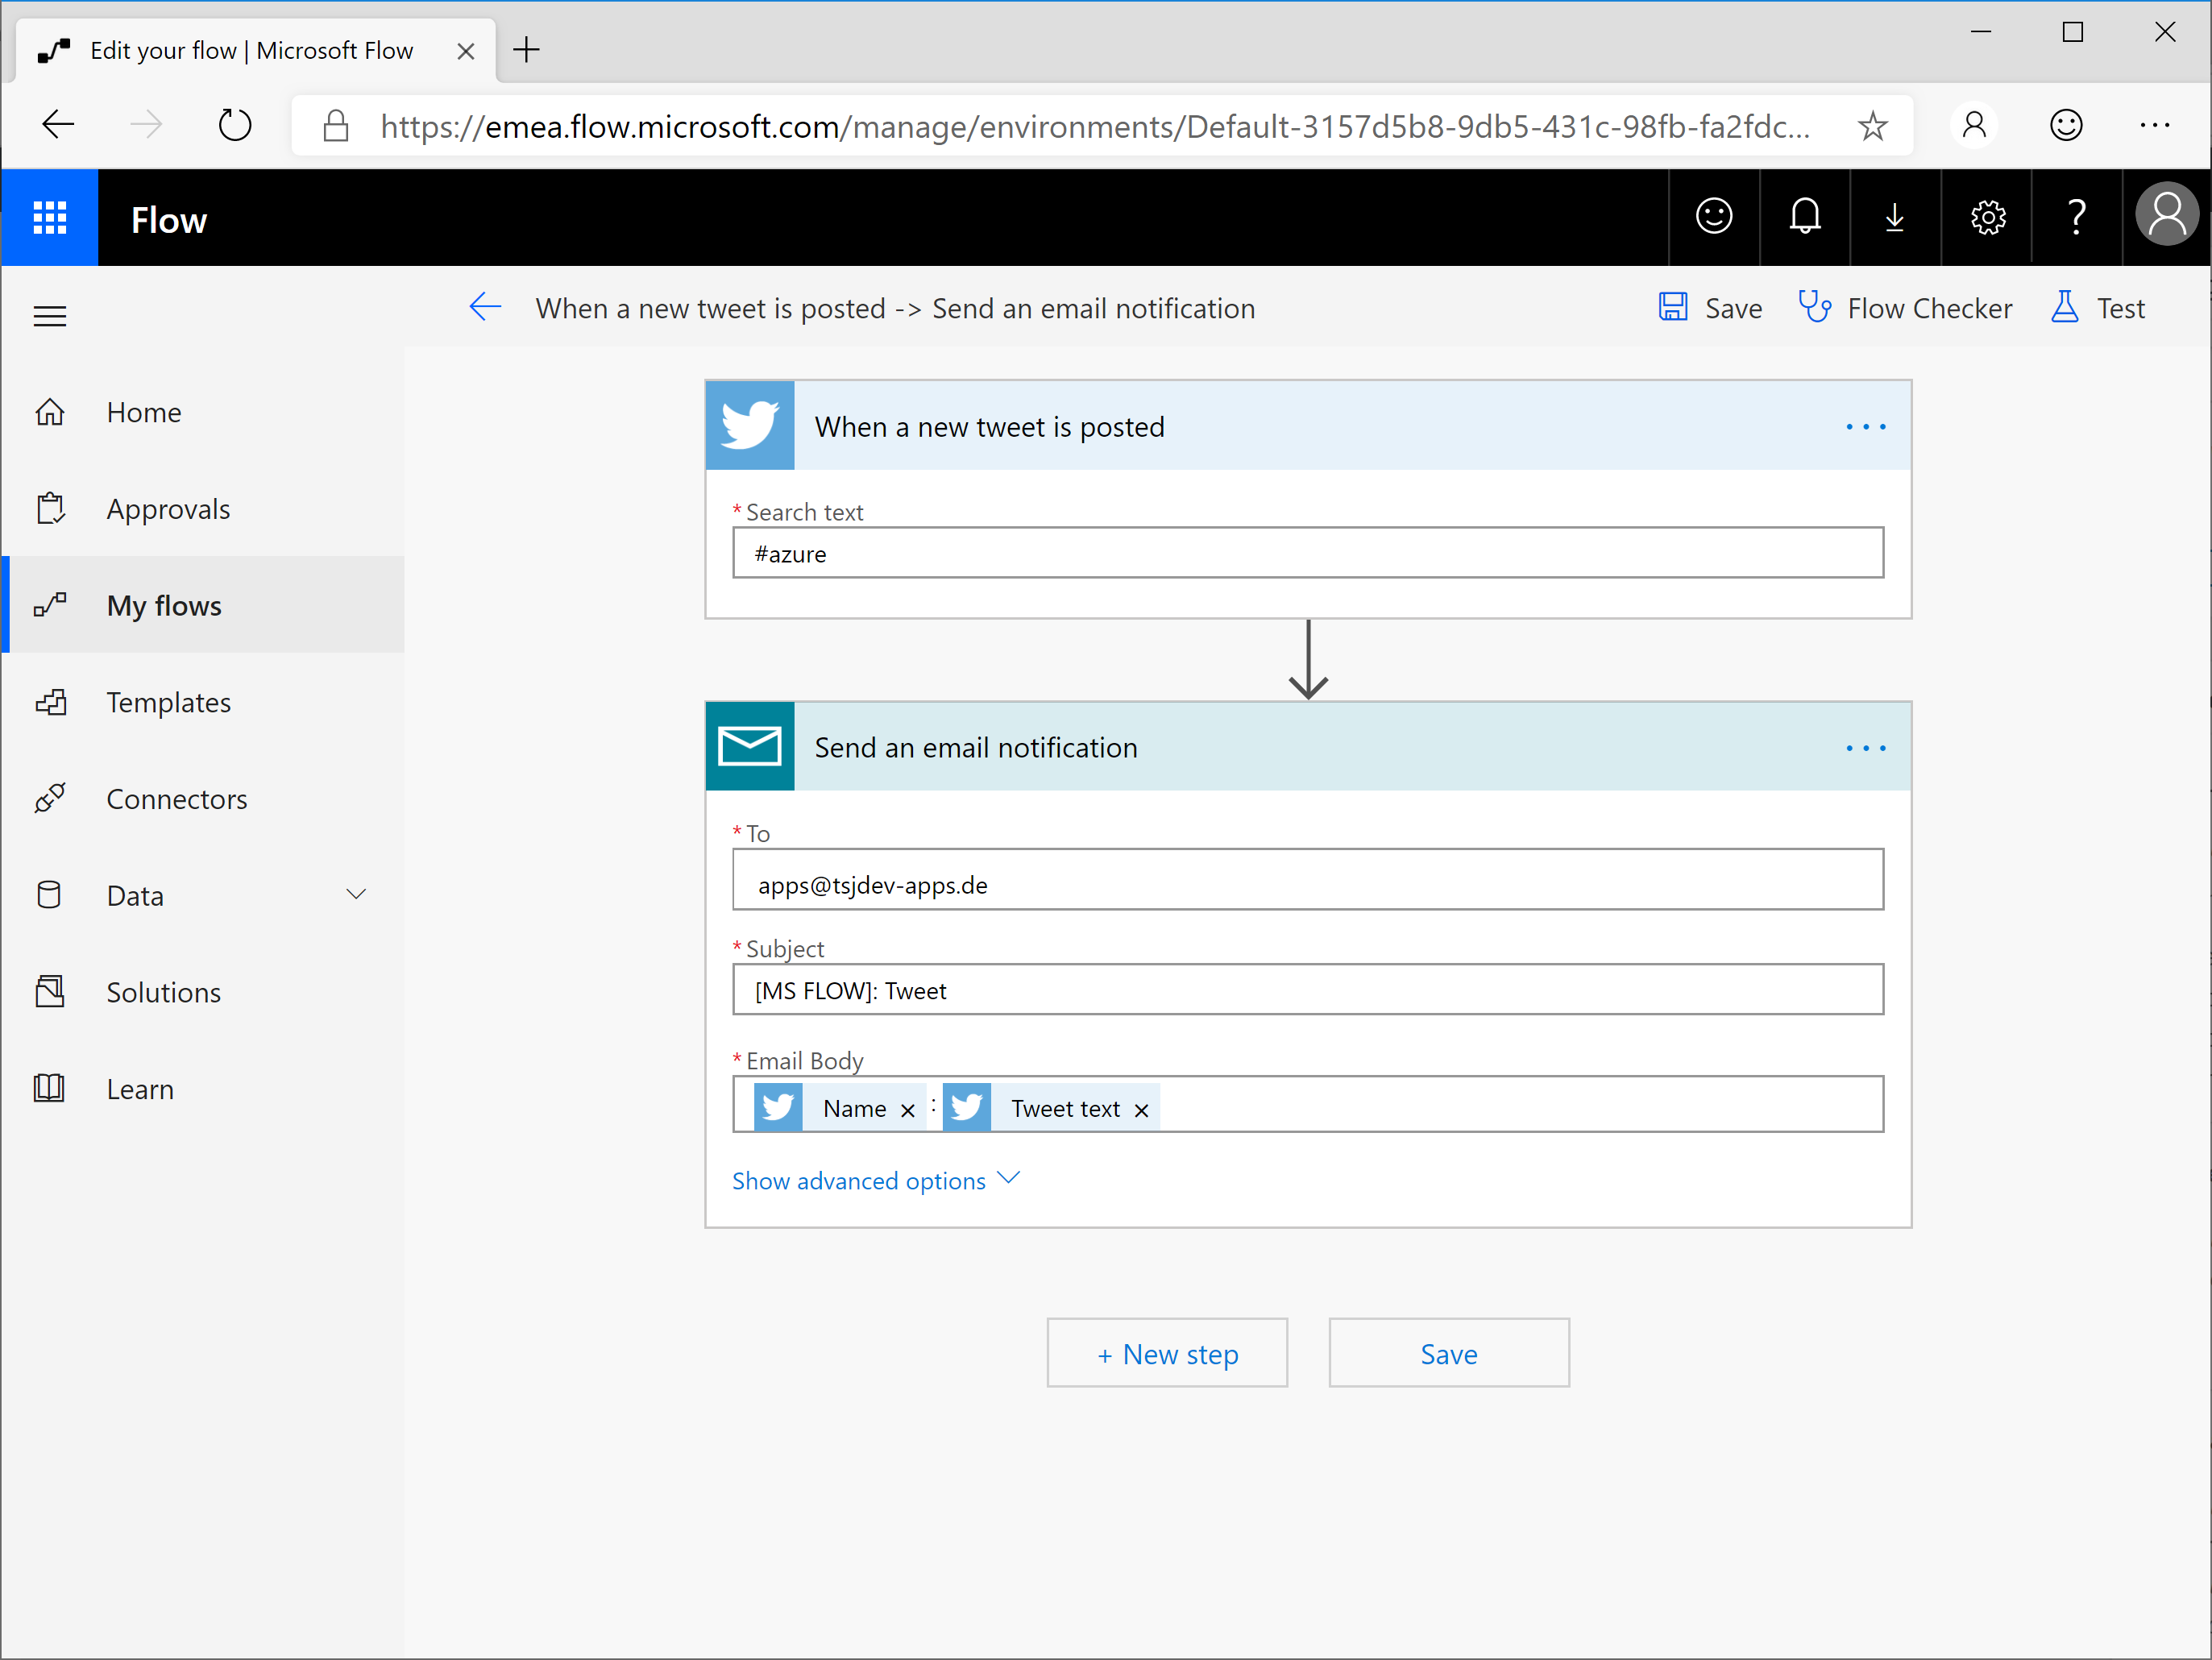Go to Templates in sidebar
Viewport: 2212px width, 1660px height.
(x=168, y=702)
